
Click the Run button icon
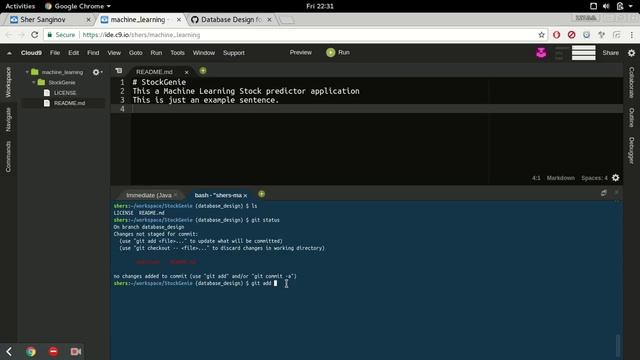[x=331, y=53]
